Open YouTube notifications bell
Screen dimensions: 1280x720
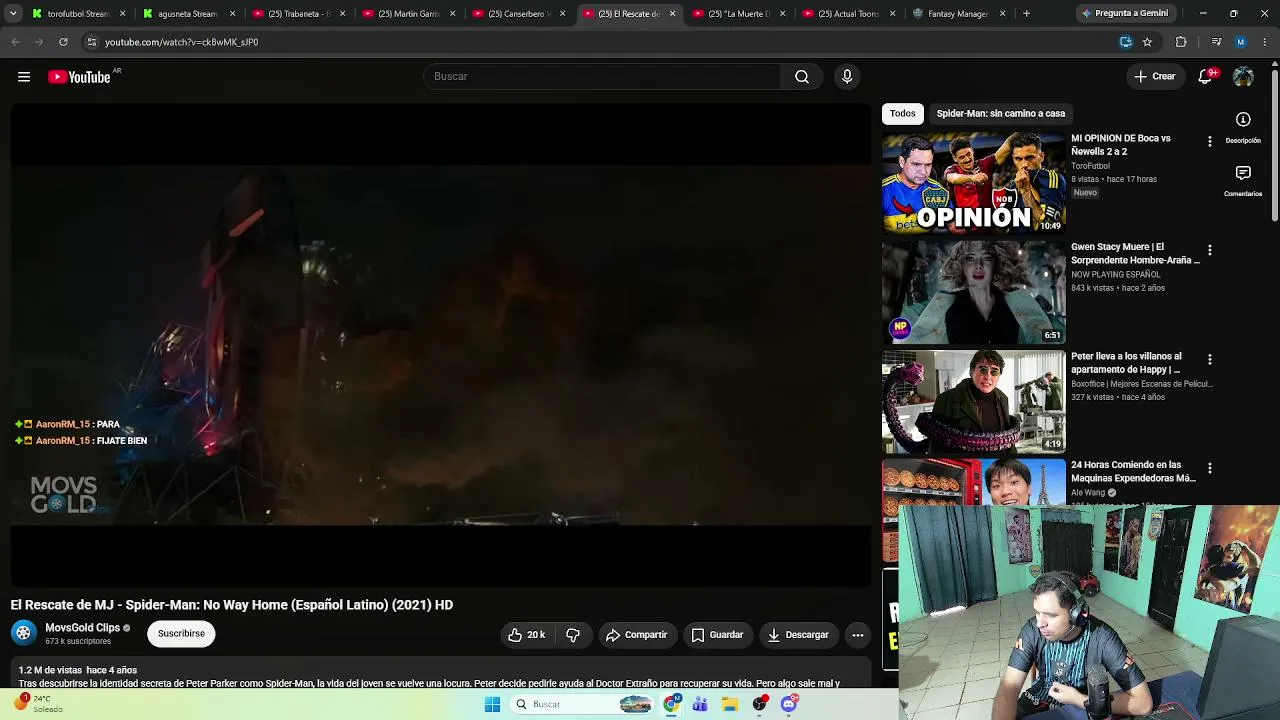(1206, 77)
